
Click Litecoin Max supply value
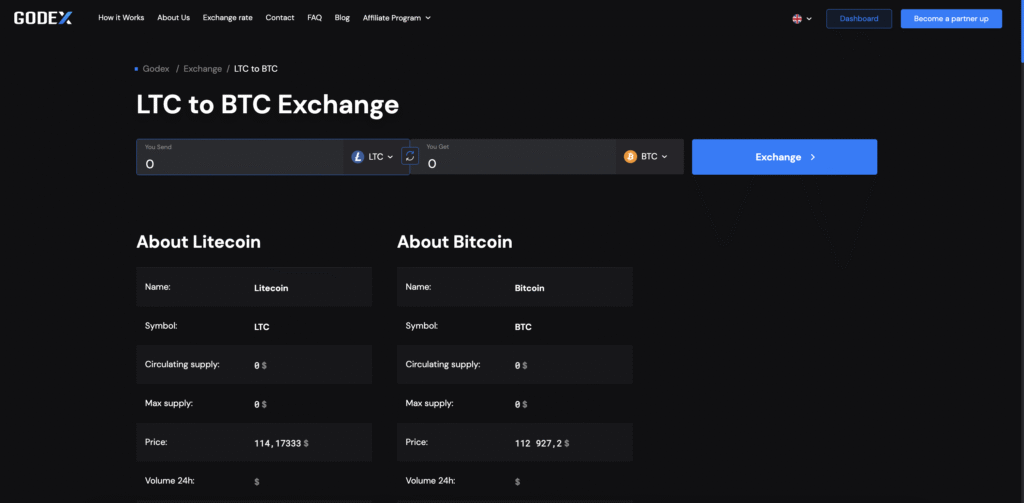tap(260, 405)
